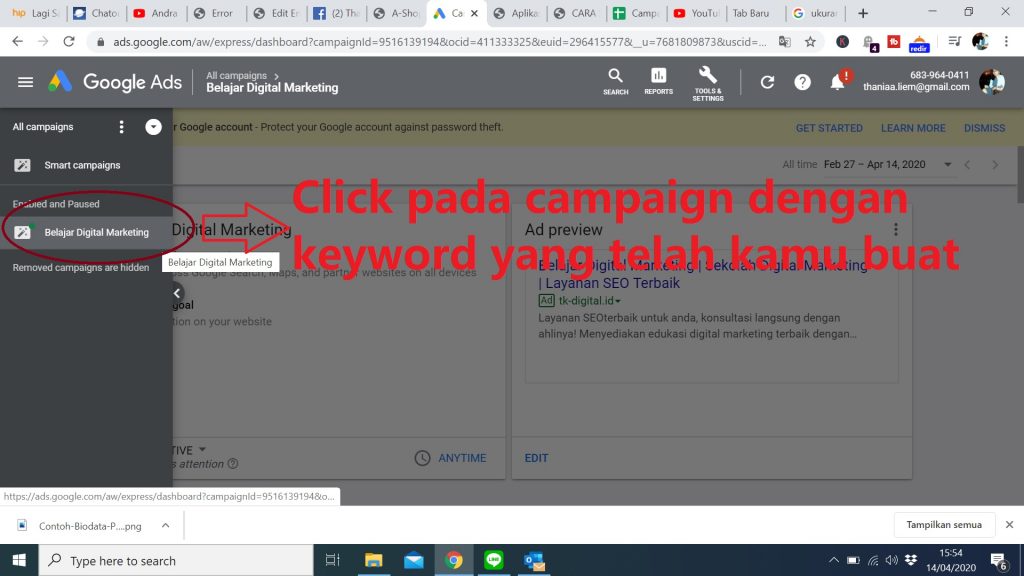1024x576 pixels.
Task: Select Smart campaigns in the sidebar
Action: tap(81, 165)
